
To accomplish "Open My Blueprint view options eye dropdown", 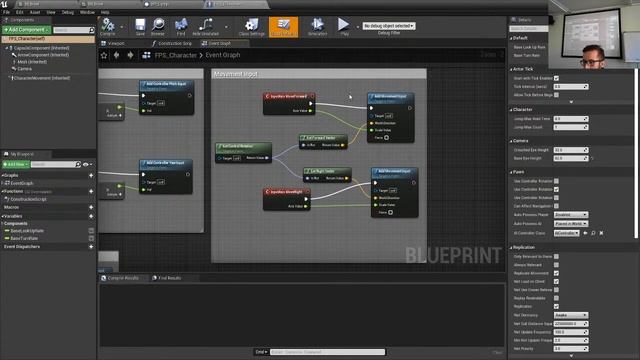I will coord(87,164).
